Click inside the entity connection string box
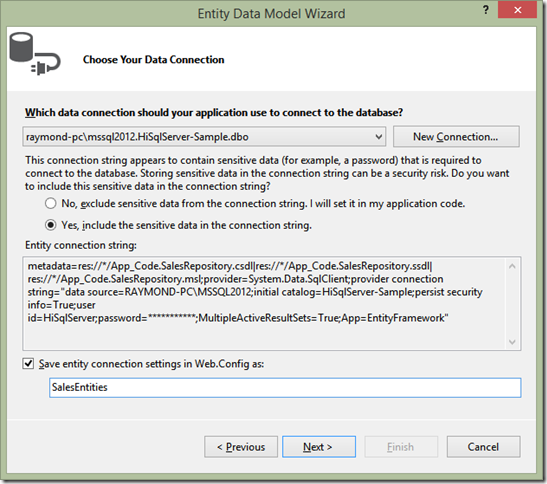This screenshot has width=547, height=484. coord(265,303)
